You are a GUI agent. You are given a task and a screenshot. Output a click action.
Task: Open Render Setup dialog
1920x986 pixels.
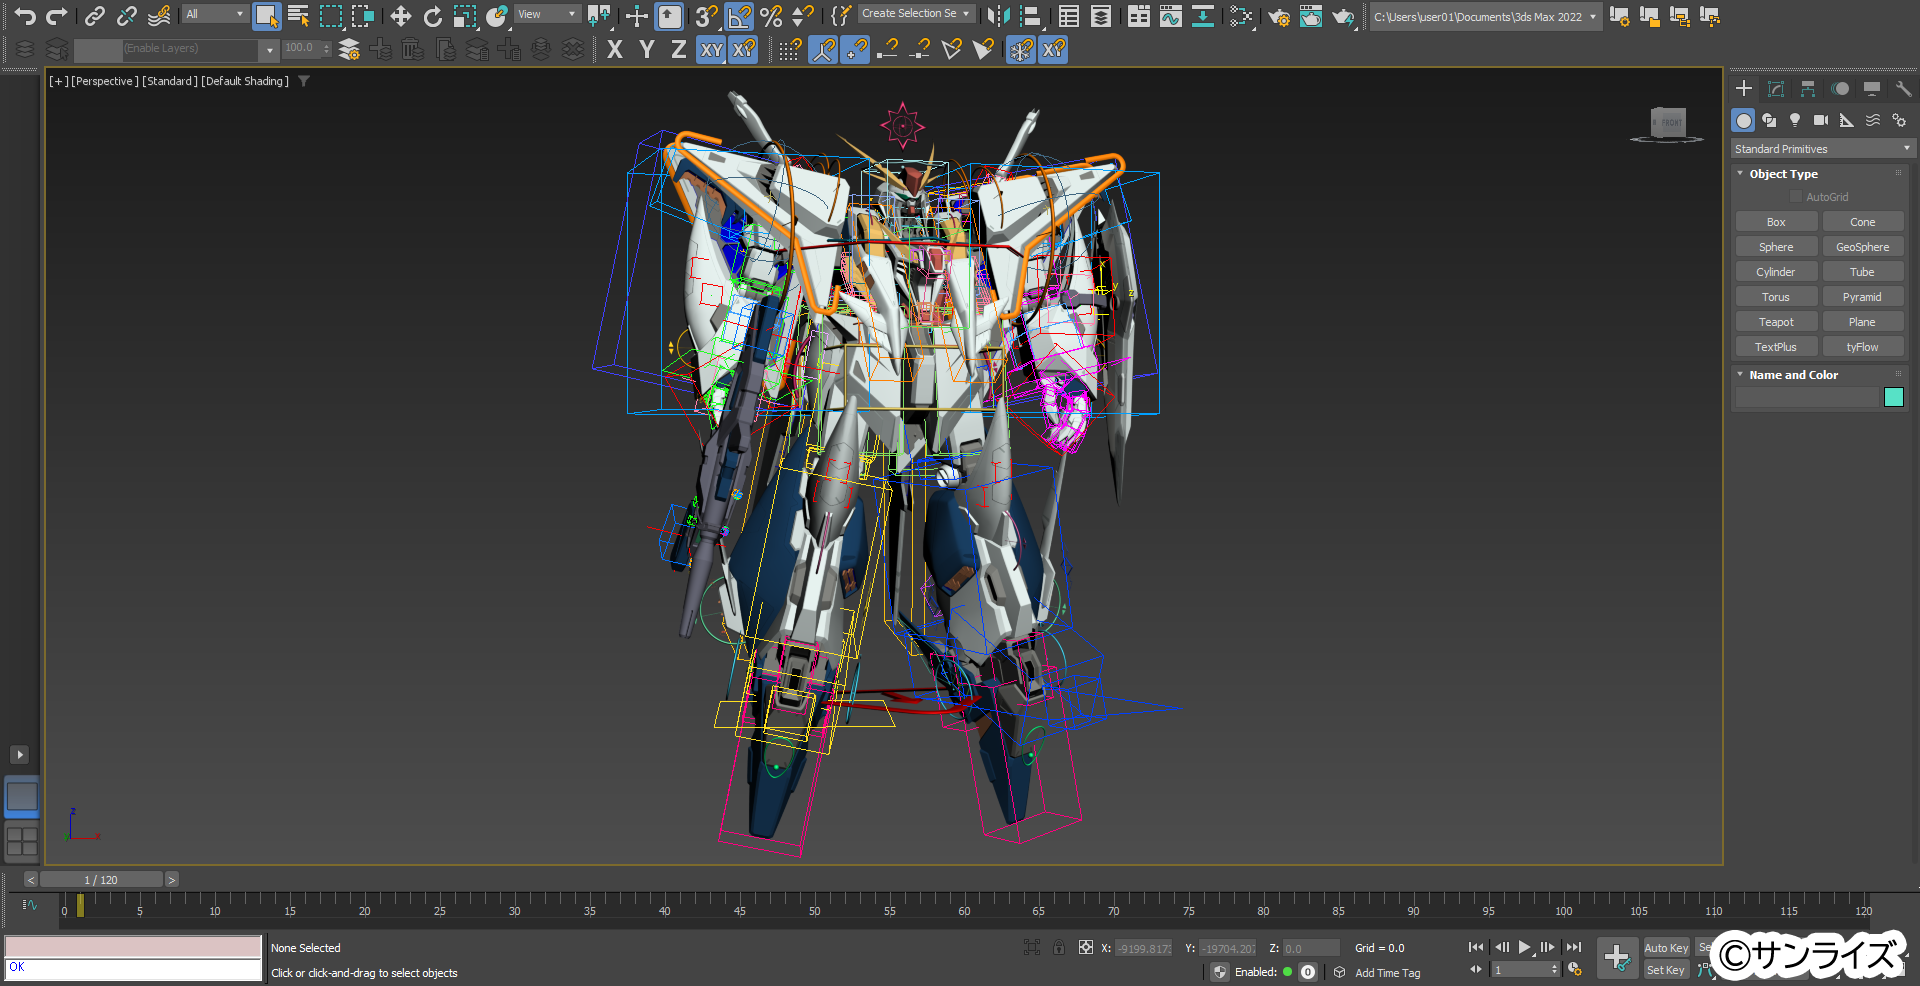(x=1279, y=16)
